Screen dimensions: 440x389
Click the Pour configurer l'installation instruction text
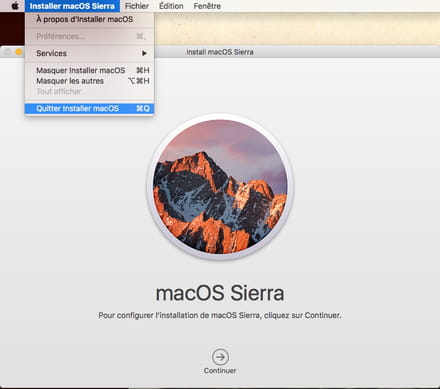220,315
